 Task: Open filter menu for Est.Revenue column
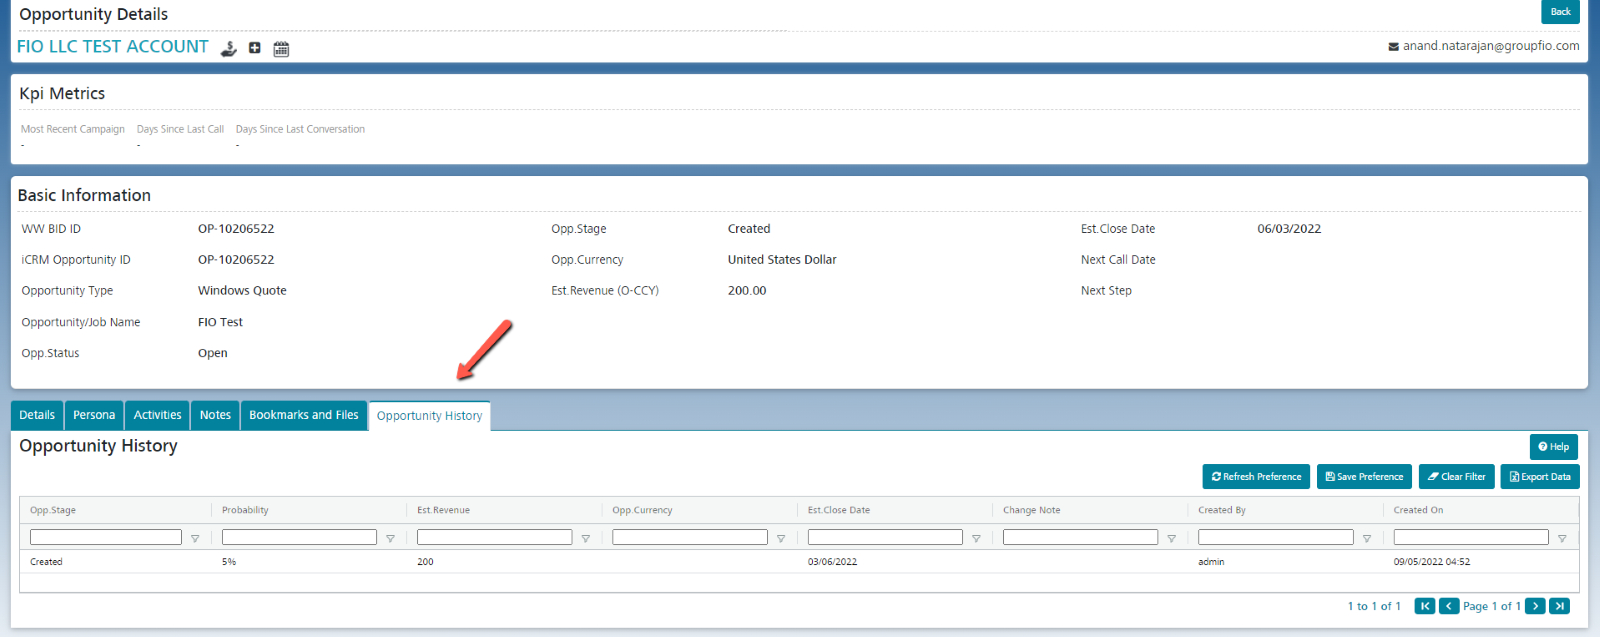click(x=586, y=538)
